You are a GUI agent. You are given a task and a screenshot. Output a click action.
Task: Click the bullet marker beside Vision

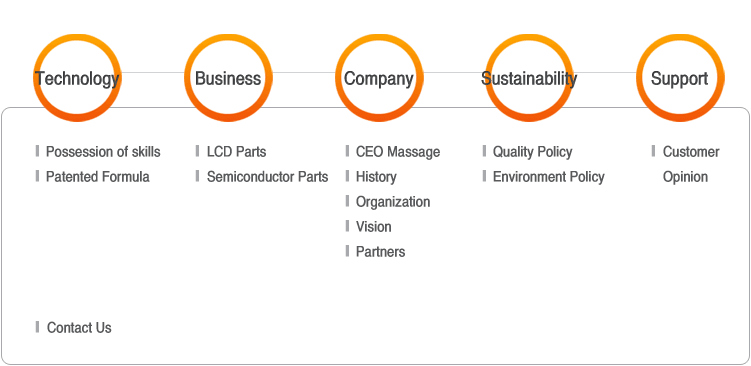(x=347, y=226)
